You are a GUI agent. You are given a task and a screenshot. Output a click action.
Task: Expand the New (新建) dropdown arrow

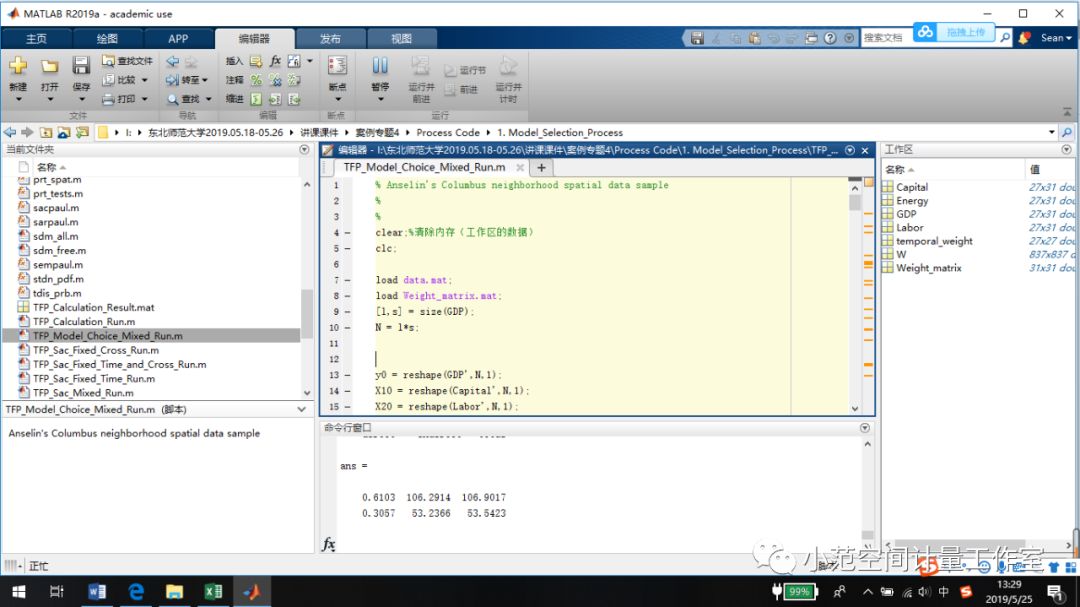click(18, 99)
